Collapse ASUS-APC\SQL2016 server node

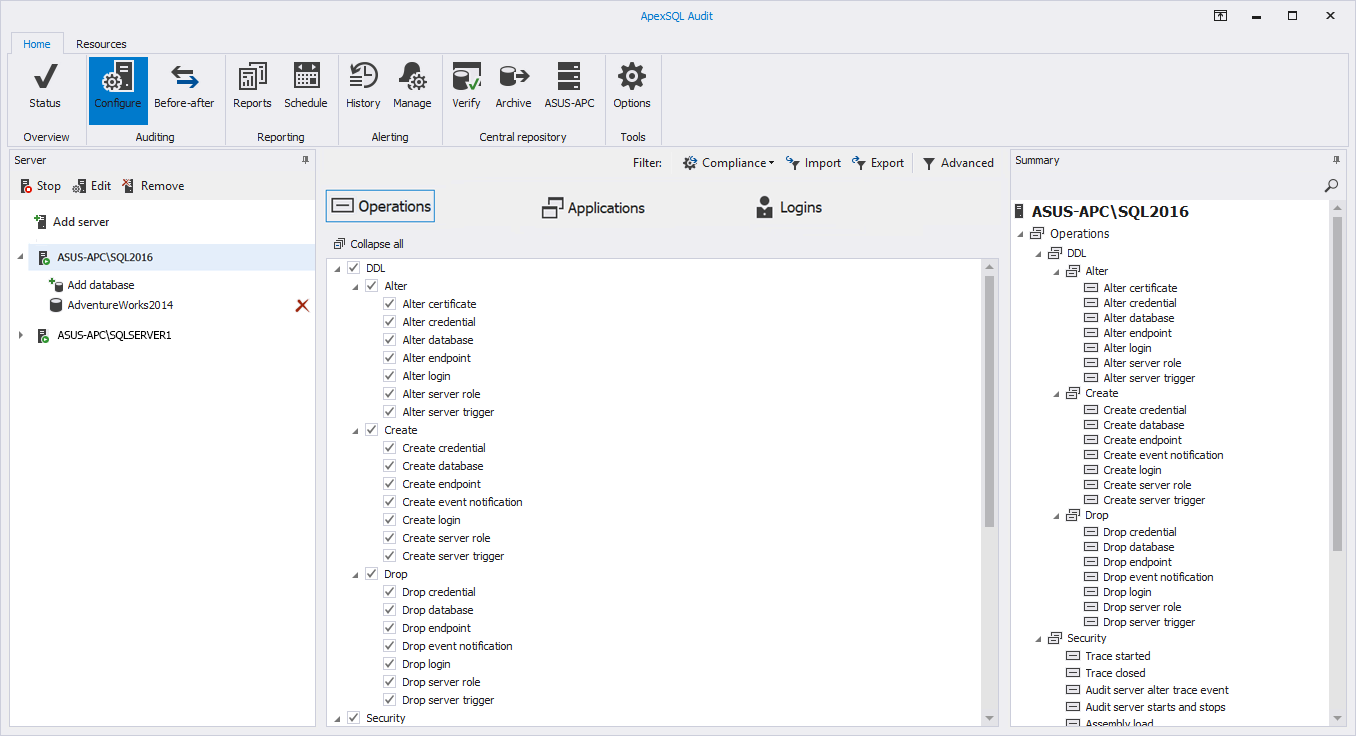(x=20, y=257)
